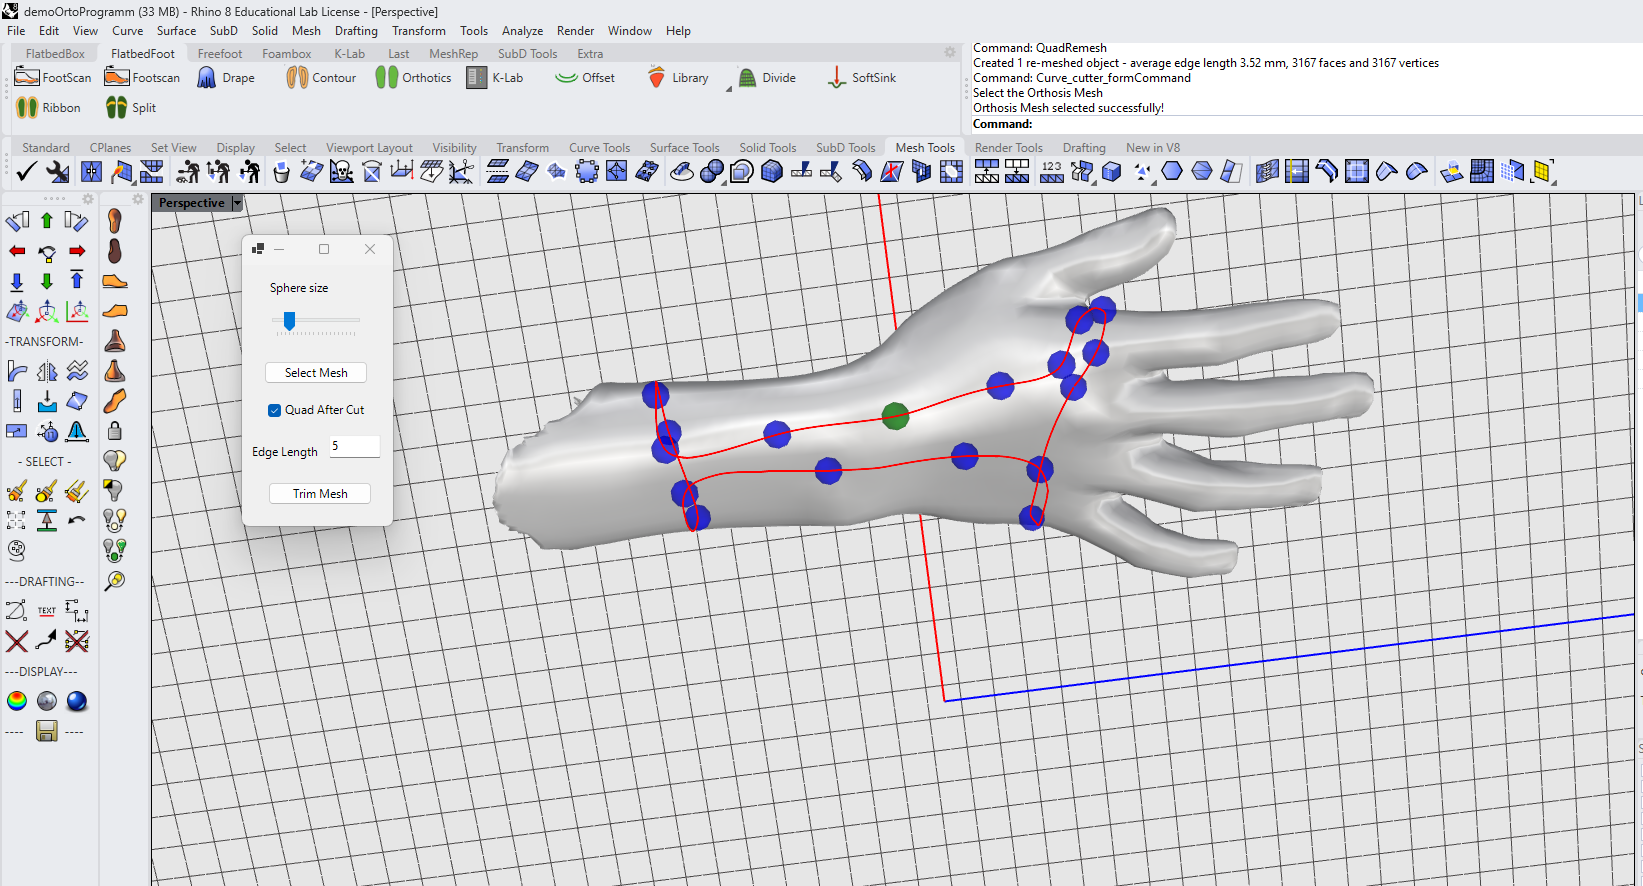Viewport: 1643px width, 886px height.
Task: Click the blue down arrow icon
Action: (17, 281)
